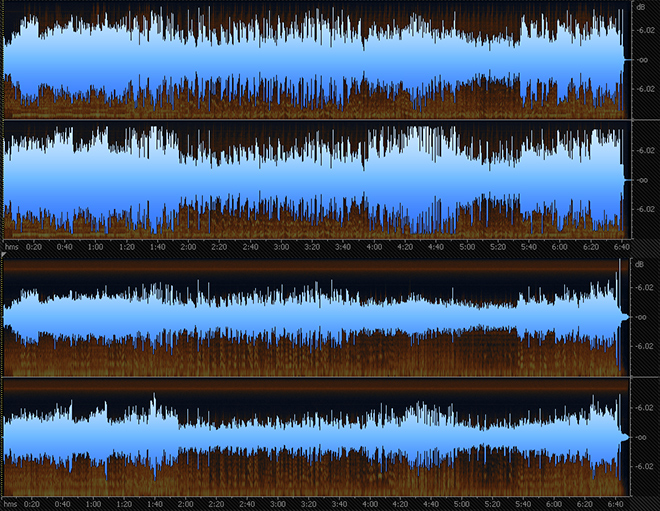Jump to 5:40 on the lower time ruler

pyautogui.click(x=523, y=504)
